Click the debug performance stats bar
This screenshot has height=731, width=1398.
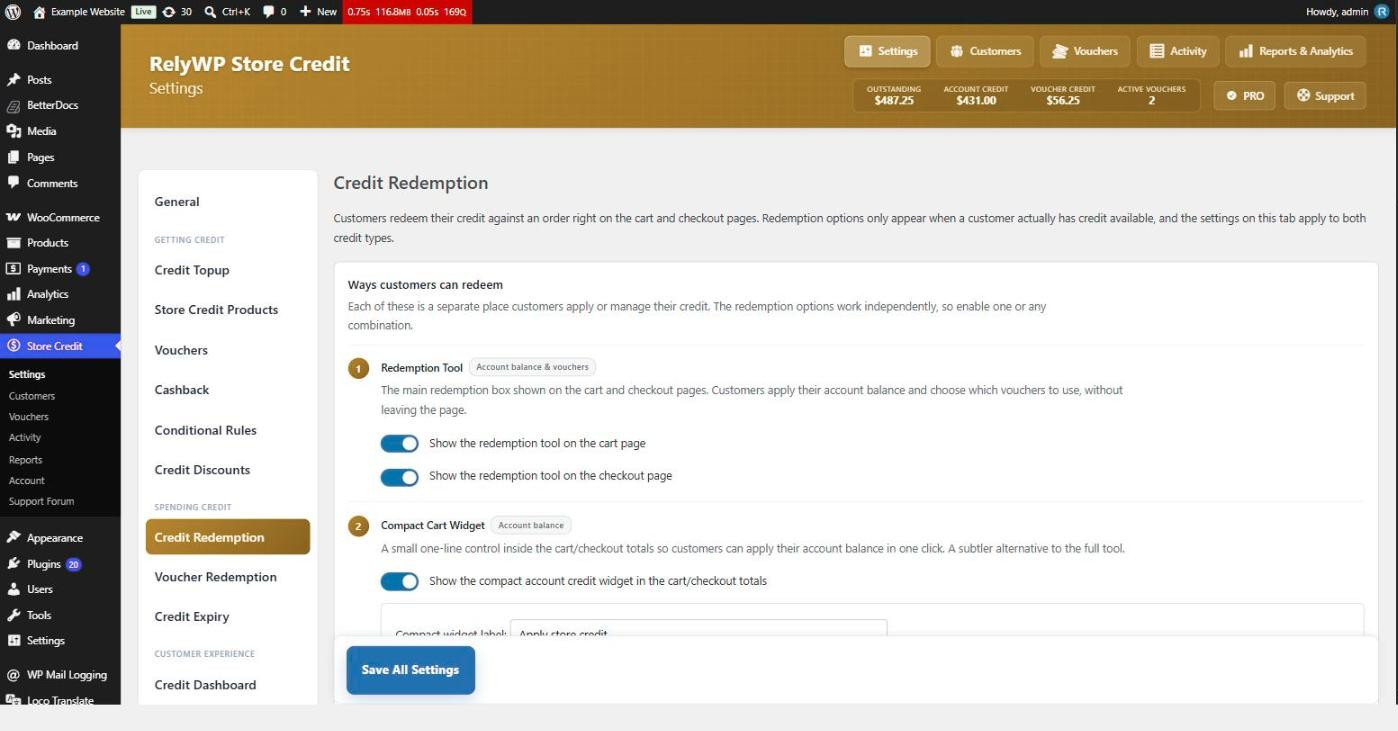click(407, 12)
